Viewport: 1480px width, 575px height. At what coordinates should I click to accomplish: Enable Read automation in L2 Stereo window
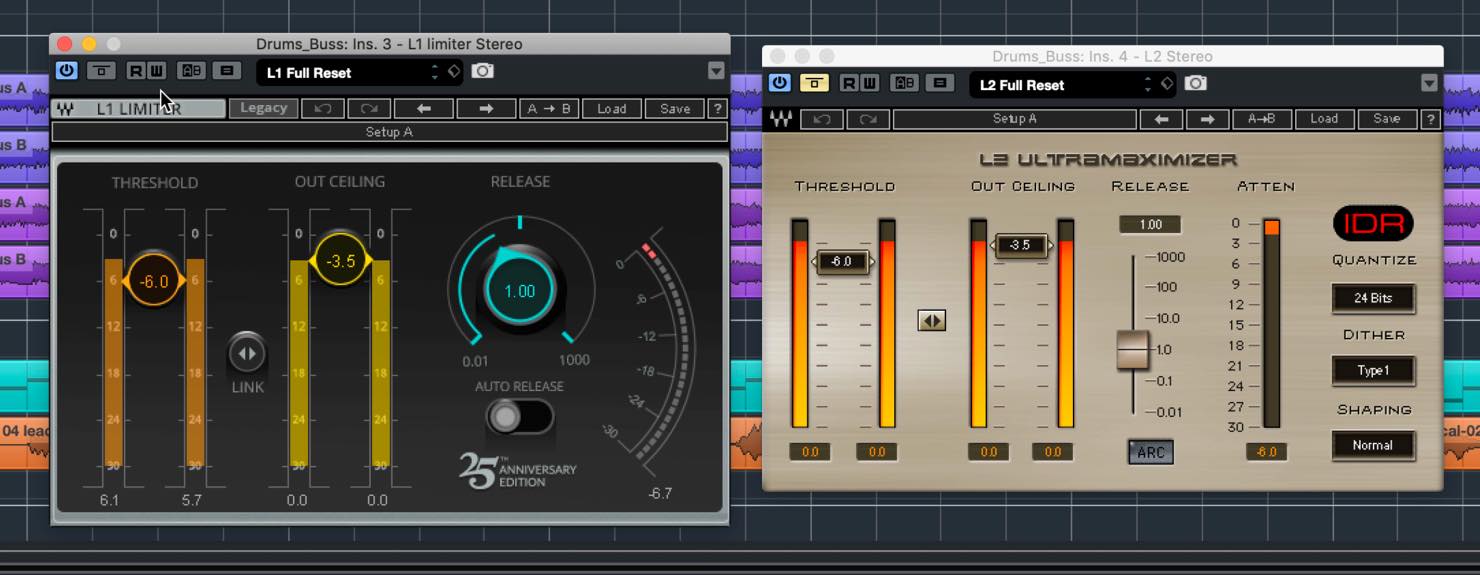(849, 83)
